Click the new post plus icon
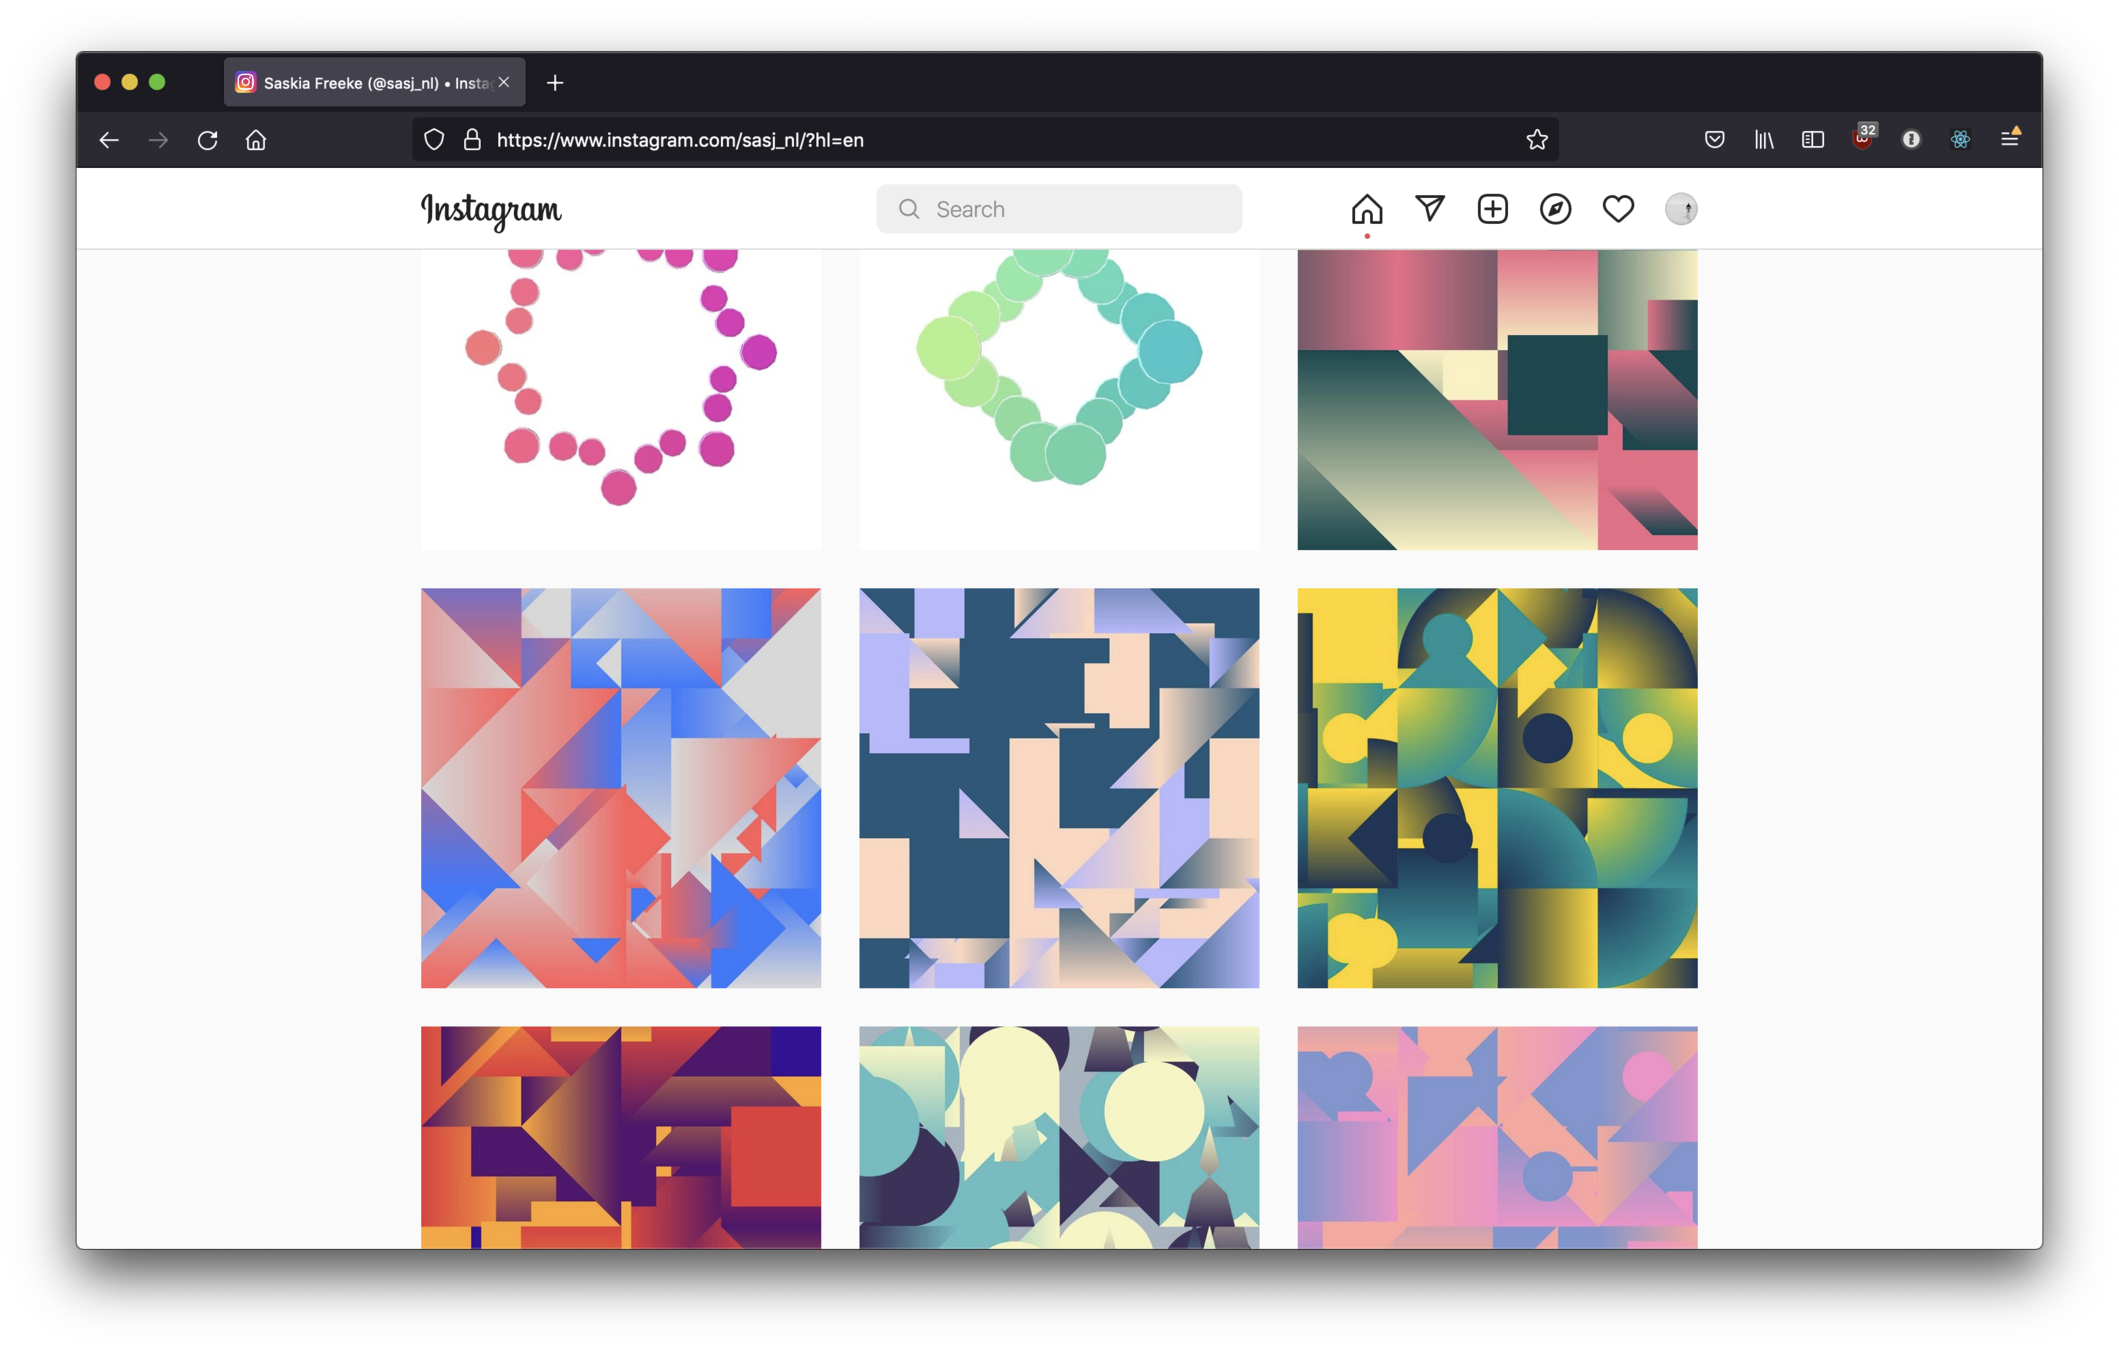 (1492, 209)
